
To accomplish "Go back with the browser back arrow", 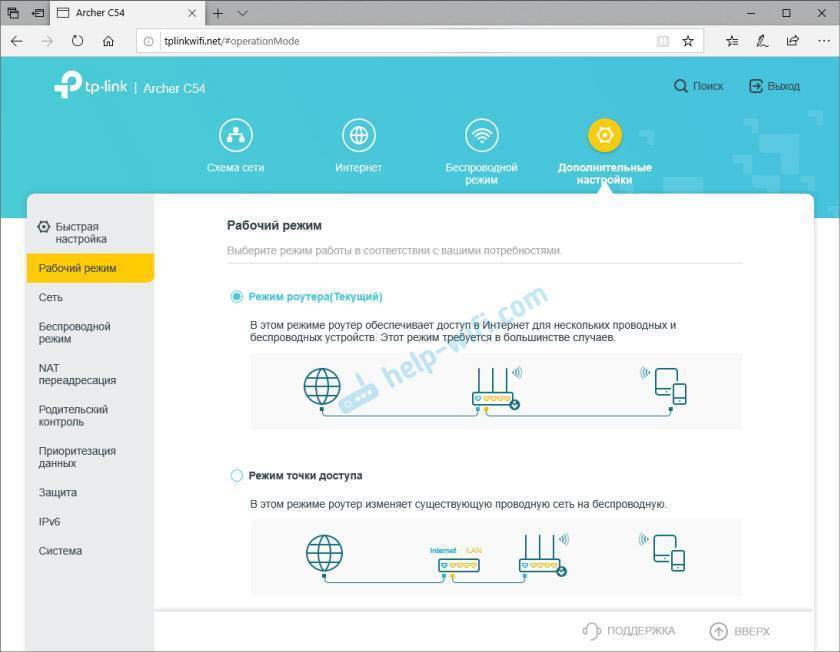I will (17, 41).
